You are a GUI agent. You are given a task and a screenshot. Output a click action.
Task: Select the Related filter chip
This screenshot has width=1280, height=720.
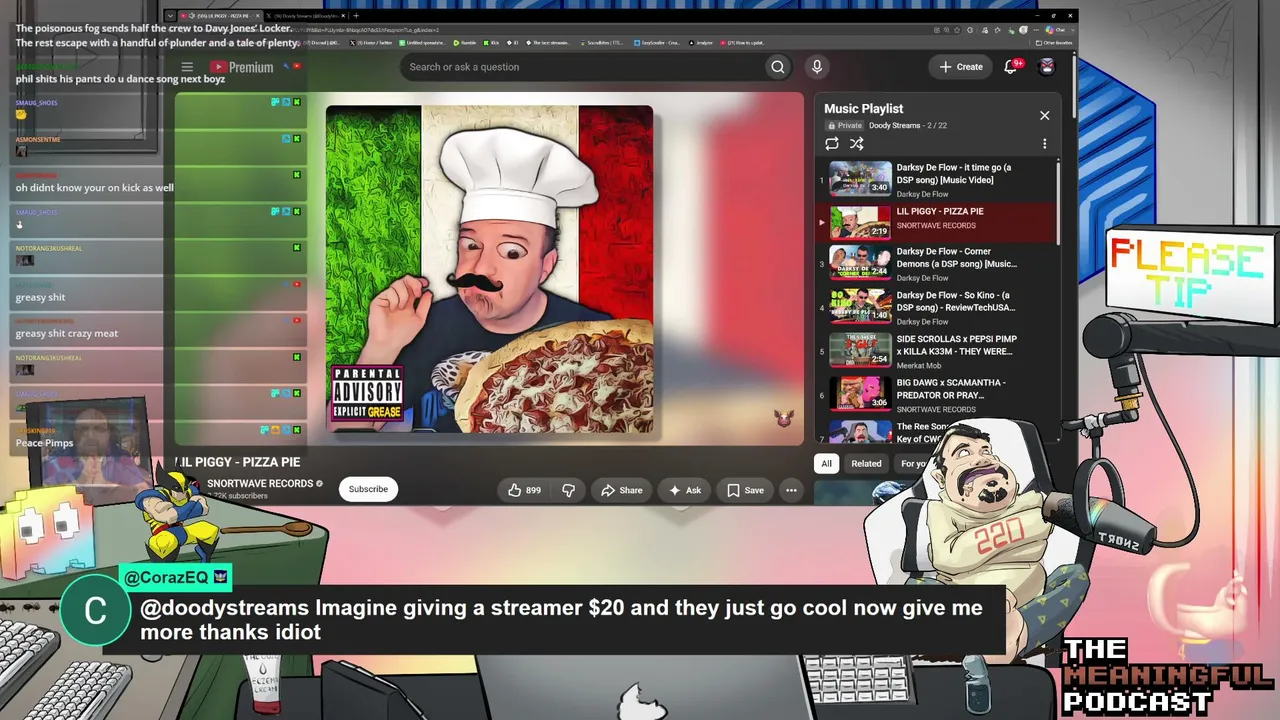point(866,464)
